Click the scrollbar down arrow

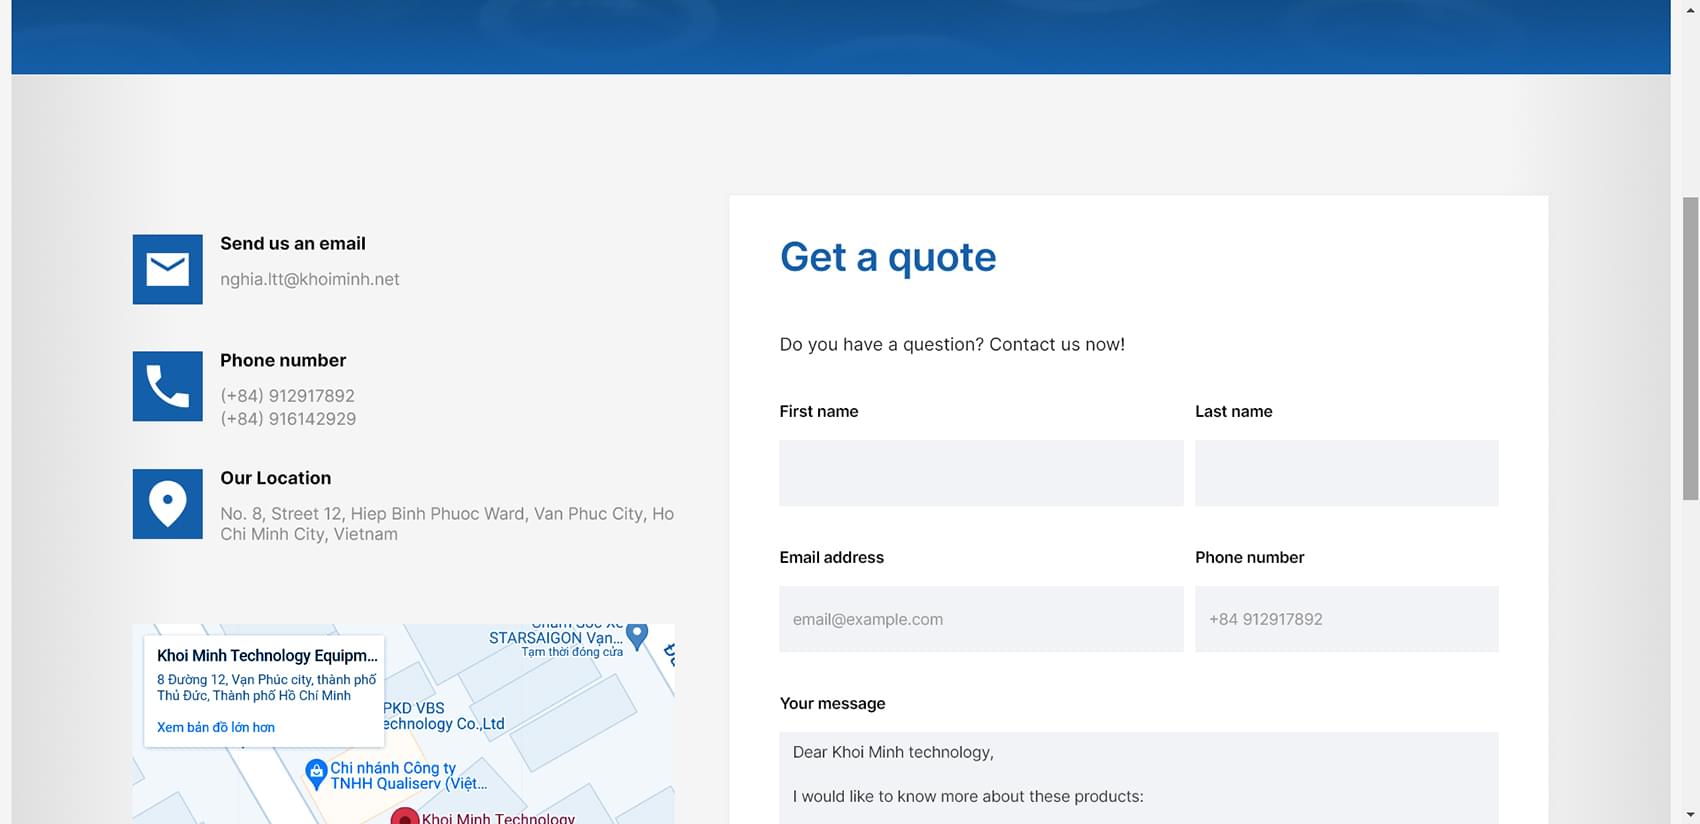[1690, 814]
